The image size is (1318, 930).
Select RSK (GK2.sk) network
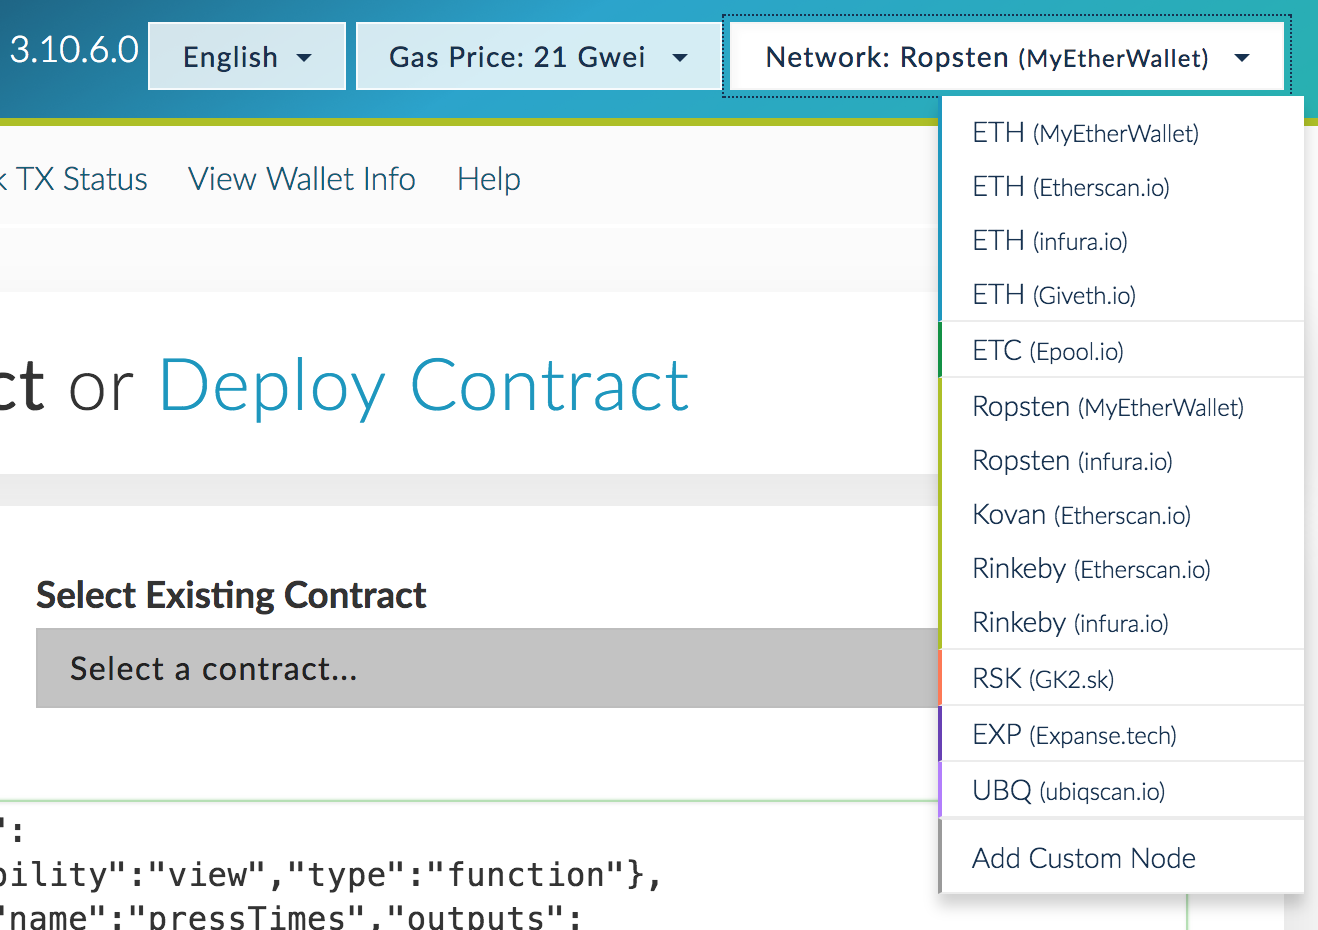click(1123, 679)
